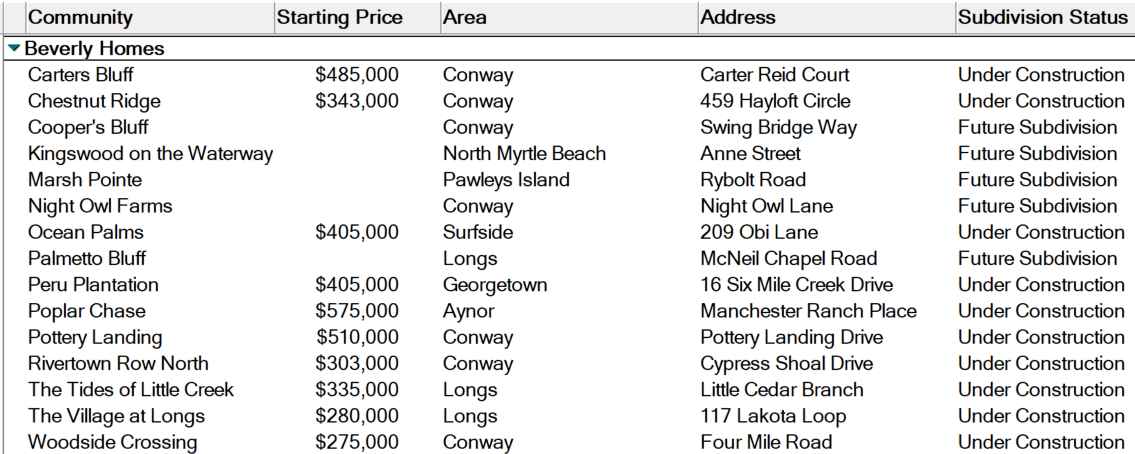
Task: Click the $343,000 starting price cell
Action: [357, 101]
